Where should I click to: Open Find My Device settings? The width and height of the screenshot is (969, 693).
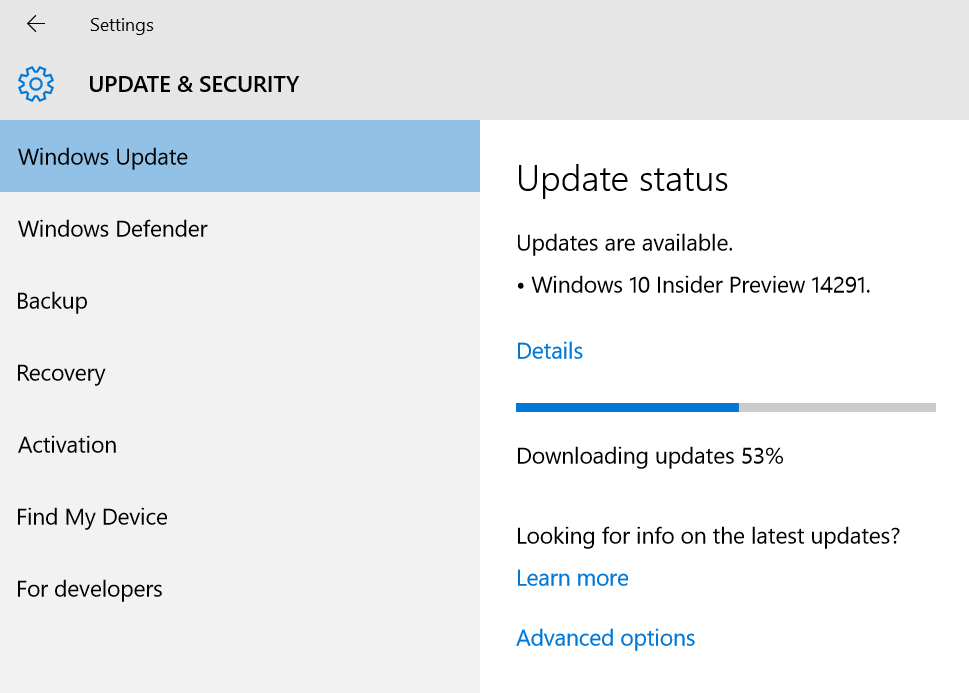(92, 517)
